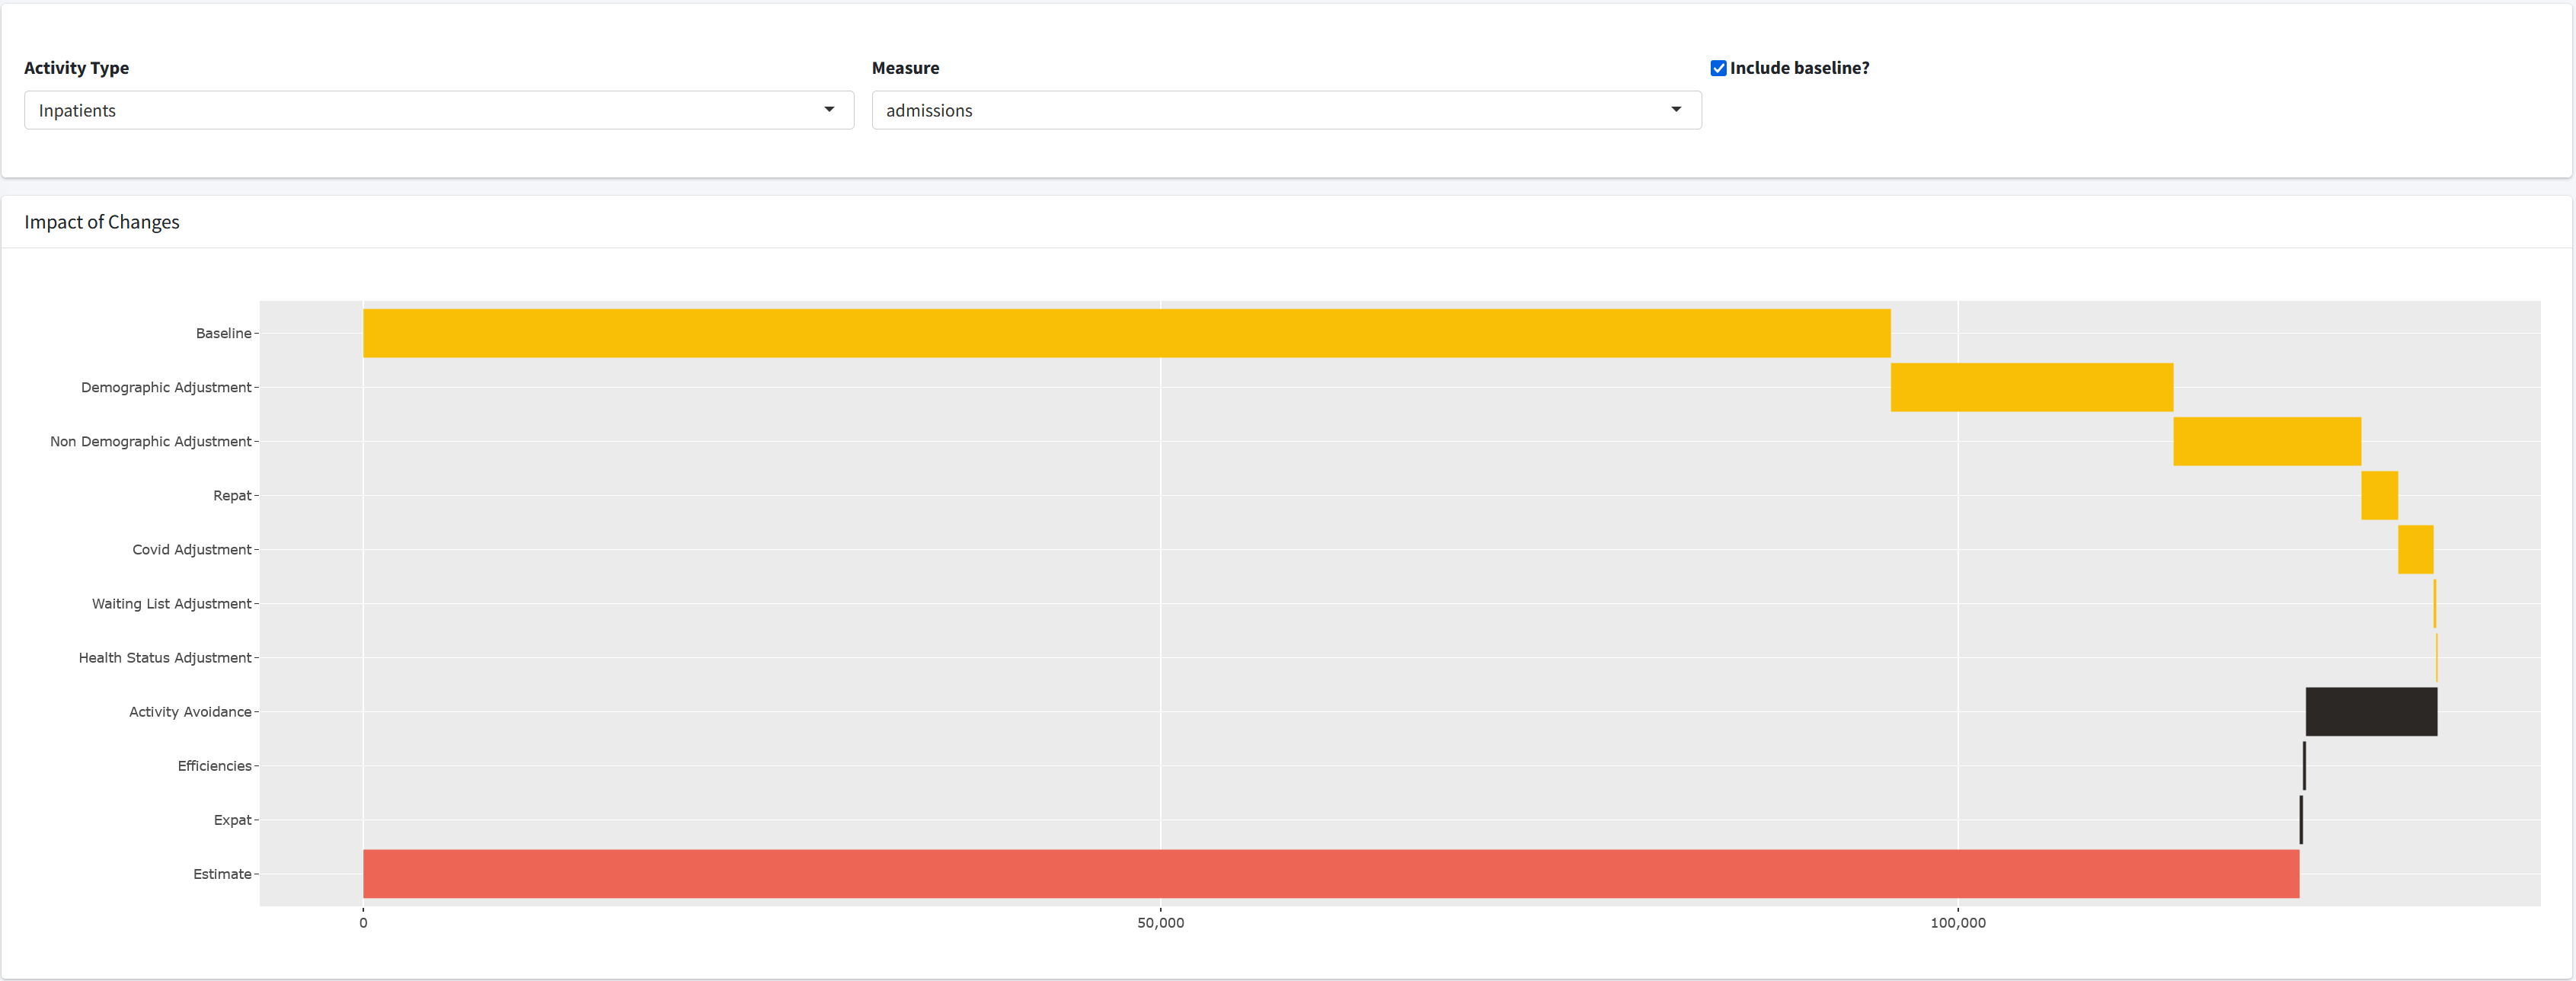This screenshot has width=2576, height=981.
Task: Click the Health Status Adjustment axis label
Action: (x=165, y=657)
